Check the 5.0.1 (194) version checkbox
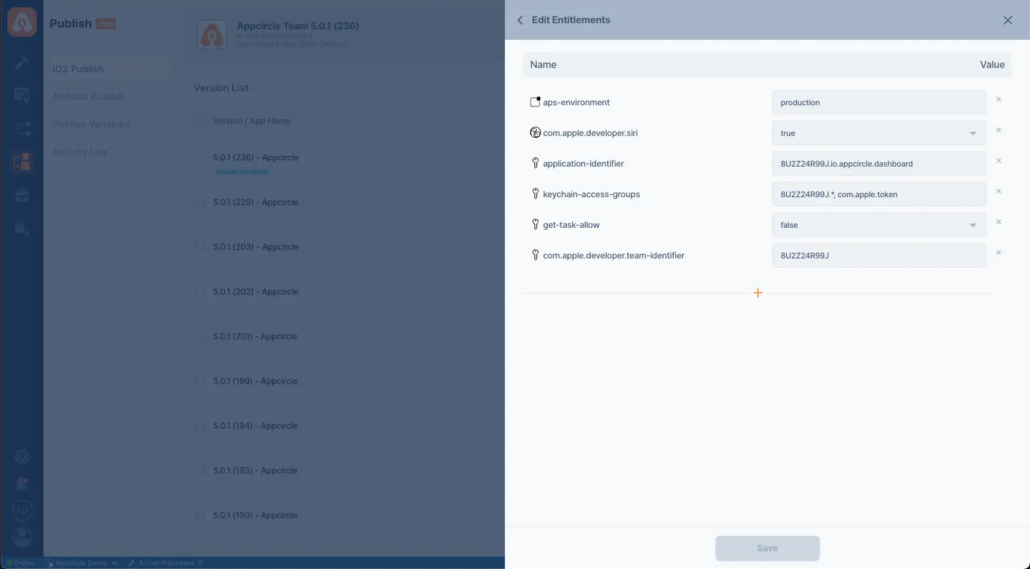The height and width of the screenshot is (569, 1030). tap(200, 426)
